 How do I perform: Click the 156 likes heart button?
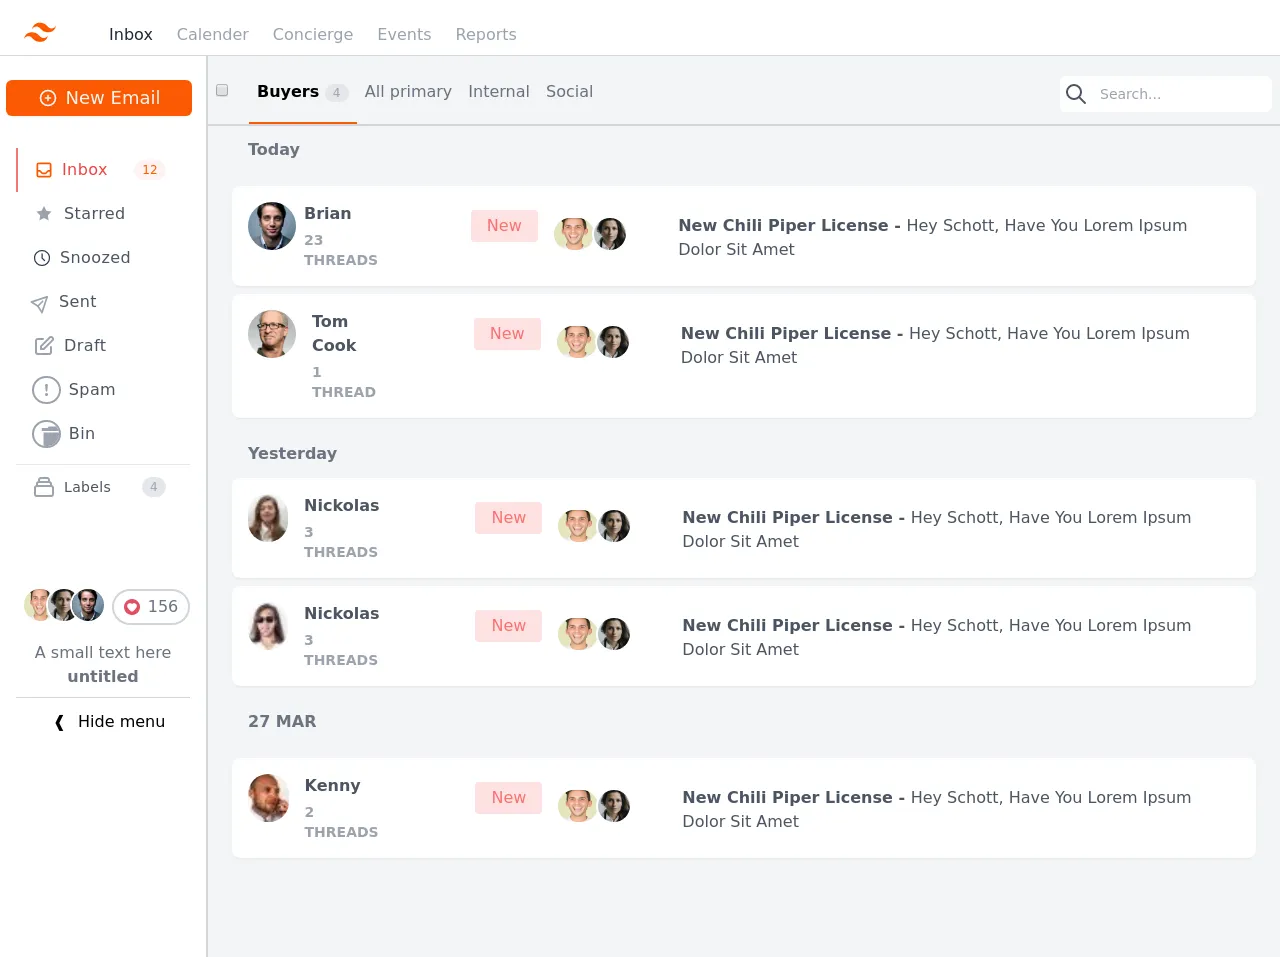click(x=151, y=607)
